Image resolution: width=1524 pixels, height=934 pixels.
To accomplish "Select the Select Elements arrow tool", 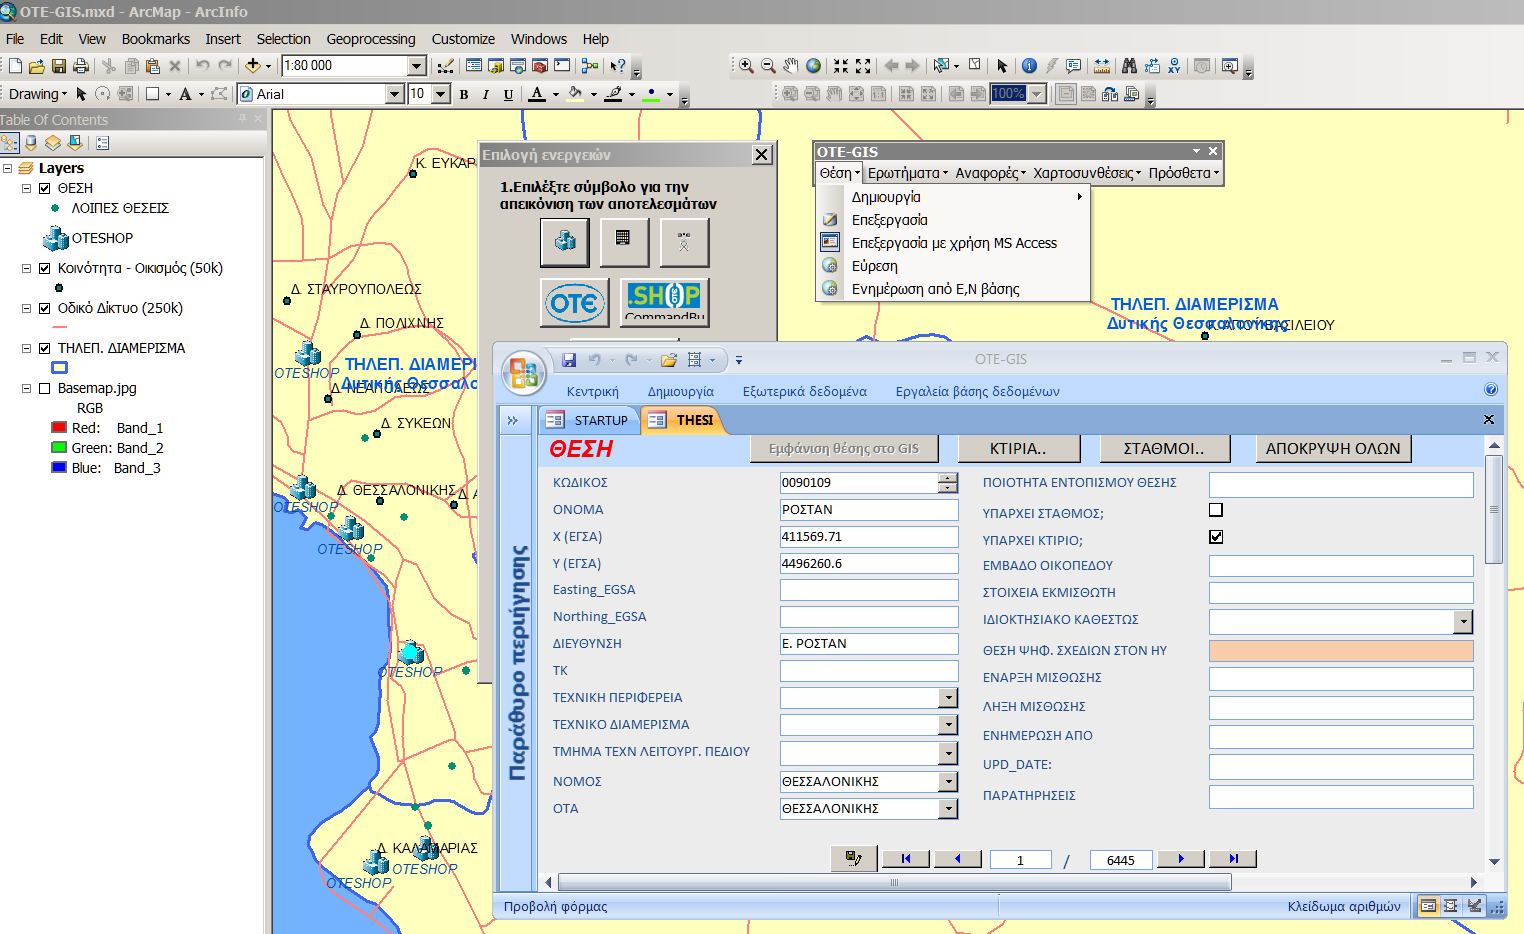I will (1002, 66).
